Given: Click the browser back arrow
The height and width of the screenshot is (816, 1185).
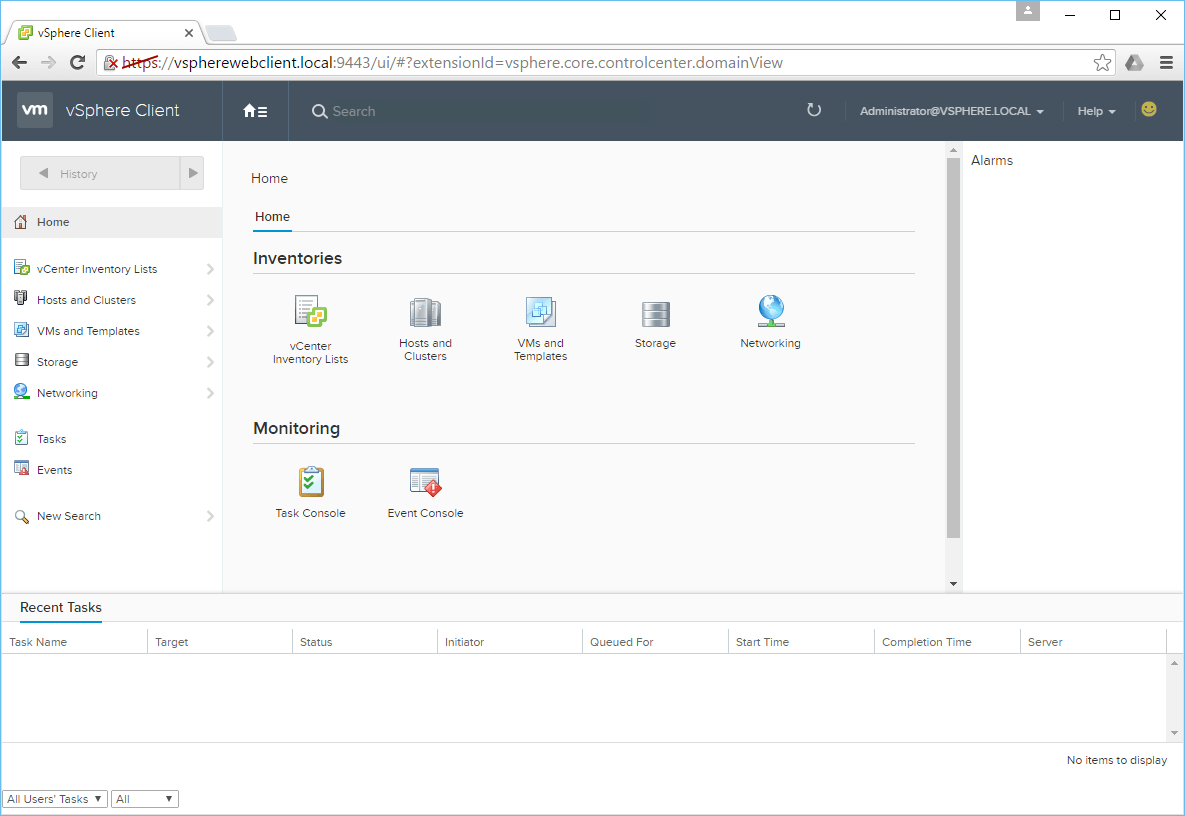Looking at the screenshot, I should tap(20, 63).
